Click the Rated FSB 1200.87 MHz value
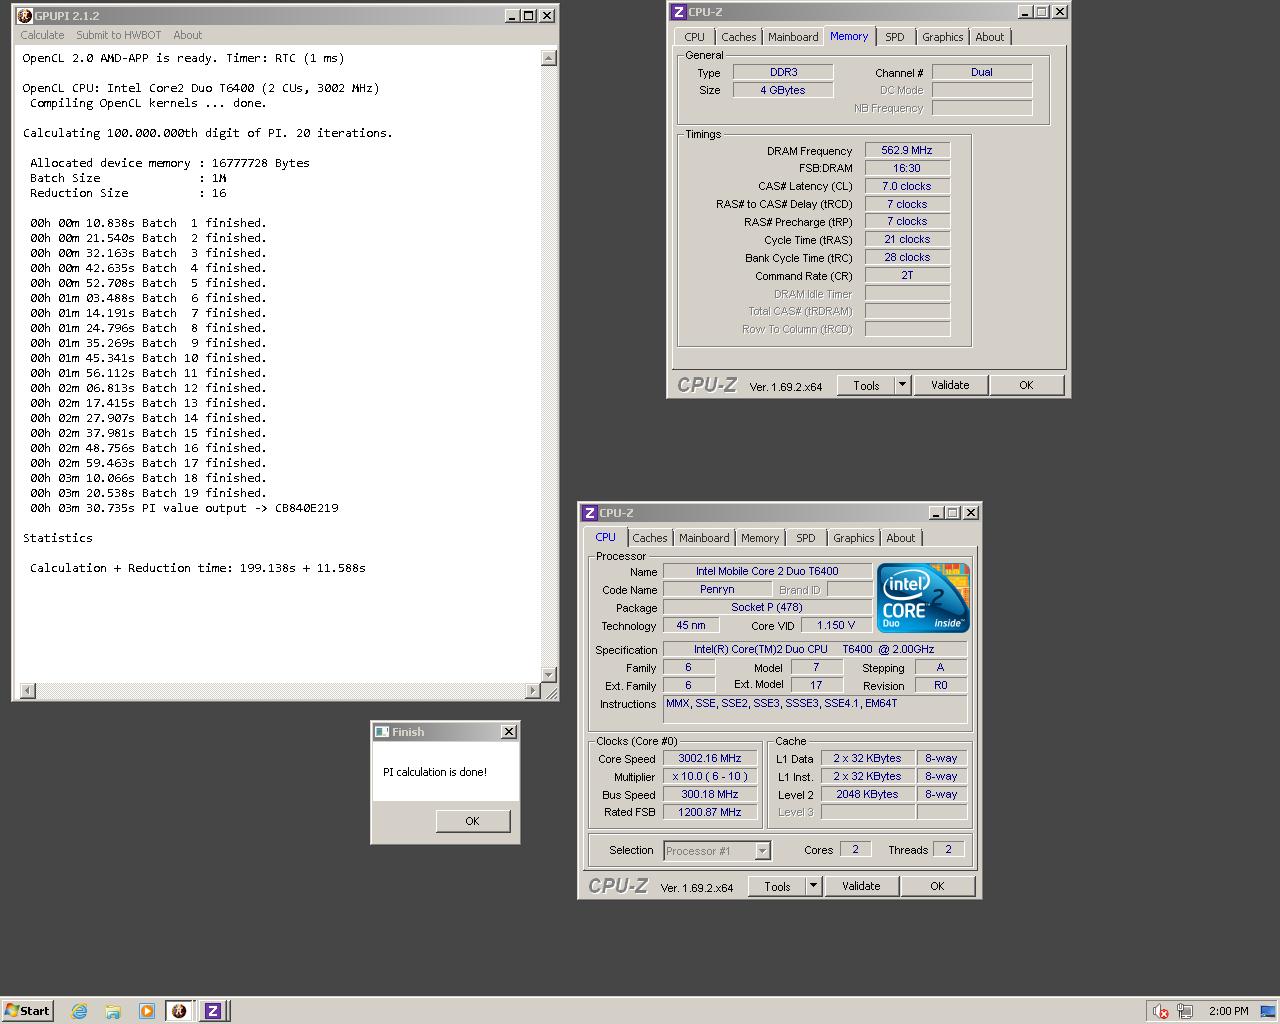Viewport: 1280px width, 1024px height. (x=710, y=812)
